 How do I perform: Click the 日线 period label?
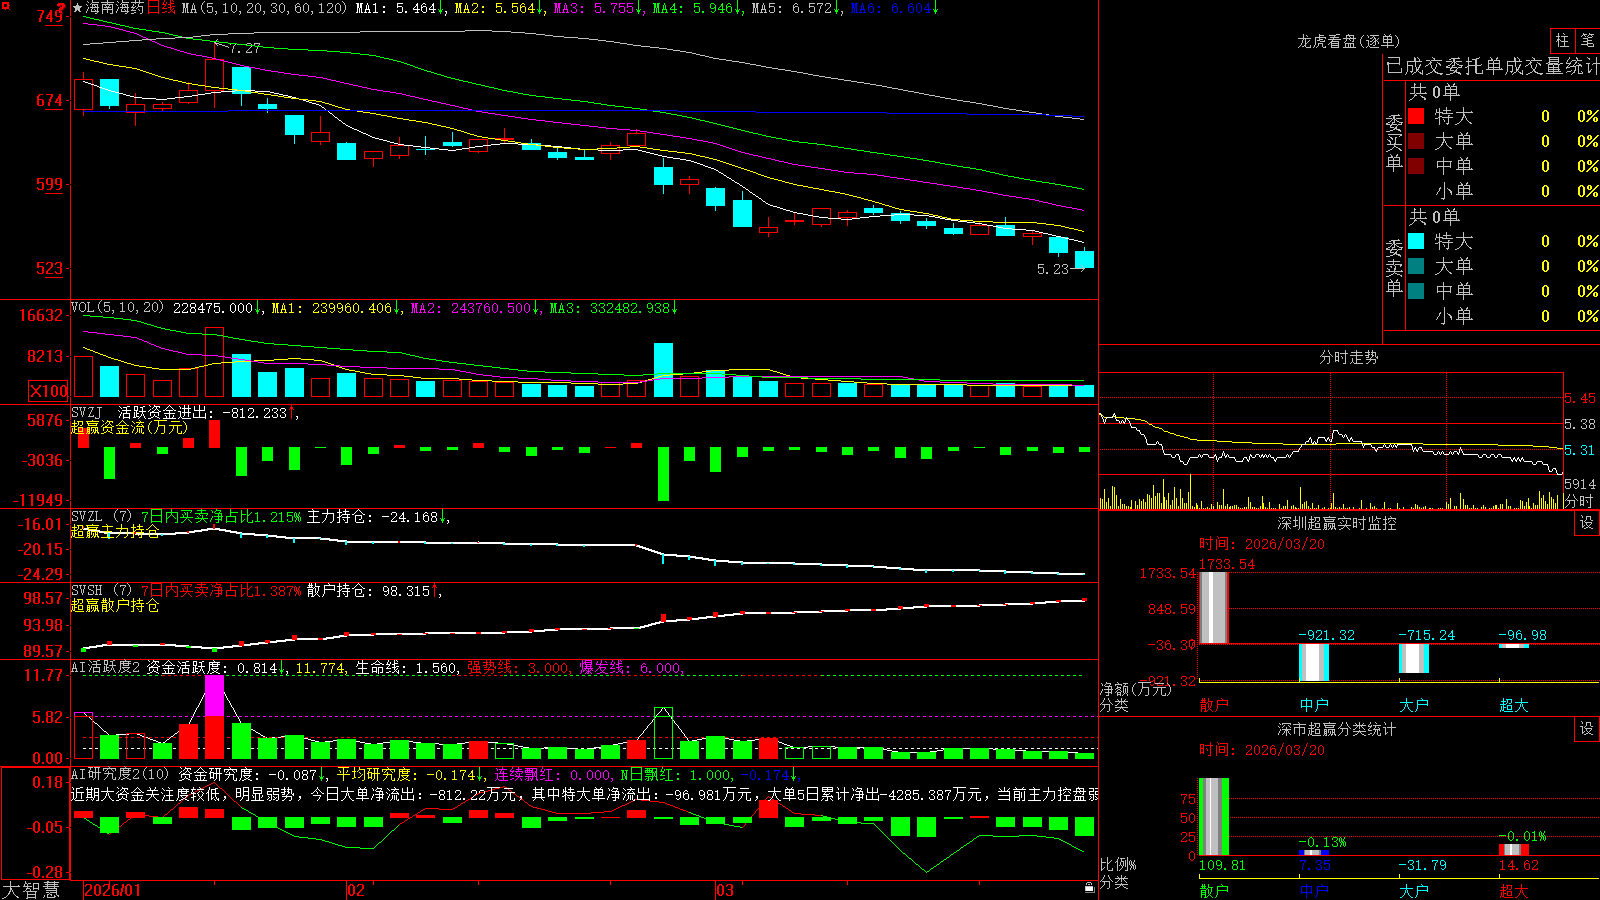coord(161,8)
